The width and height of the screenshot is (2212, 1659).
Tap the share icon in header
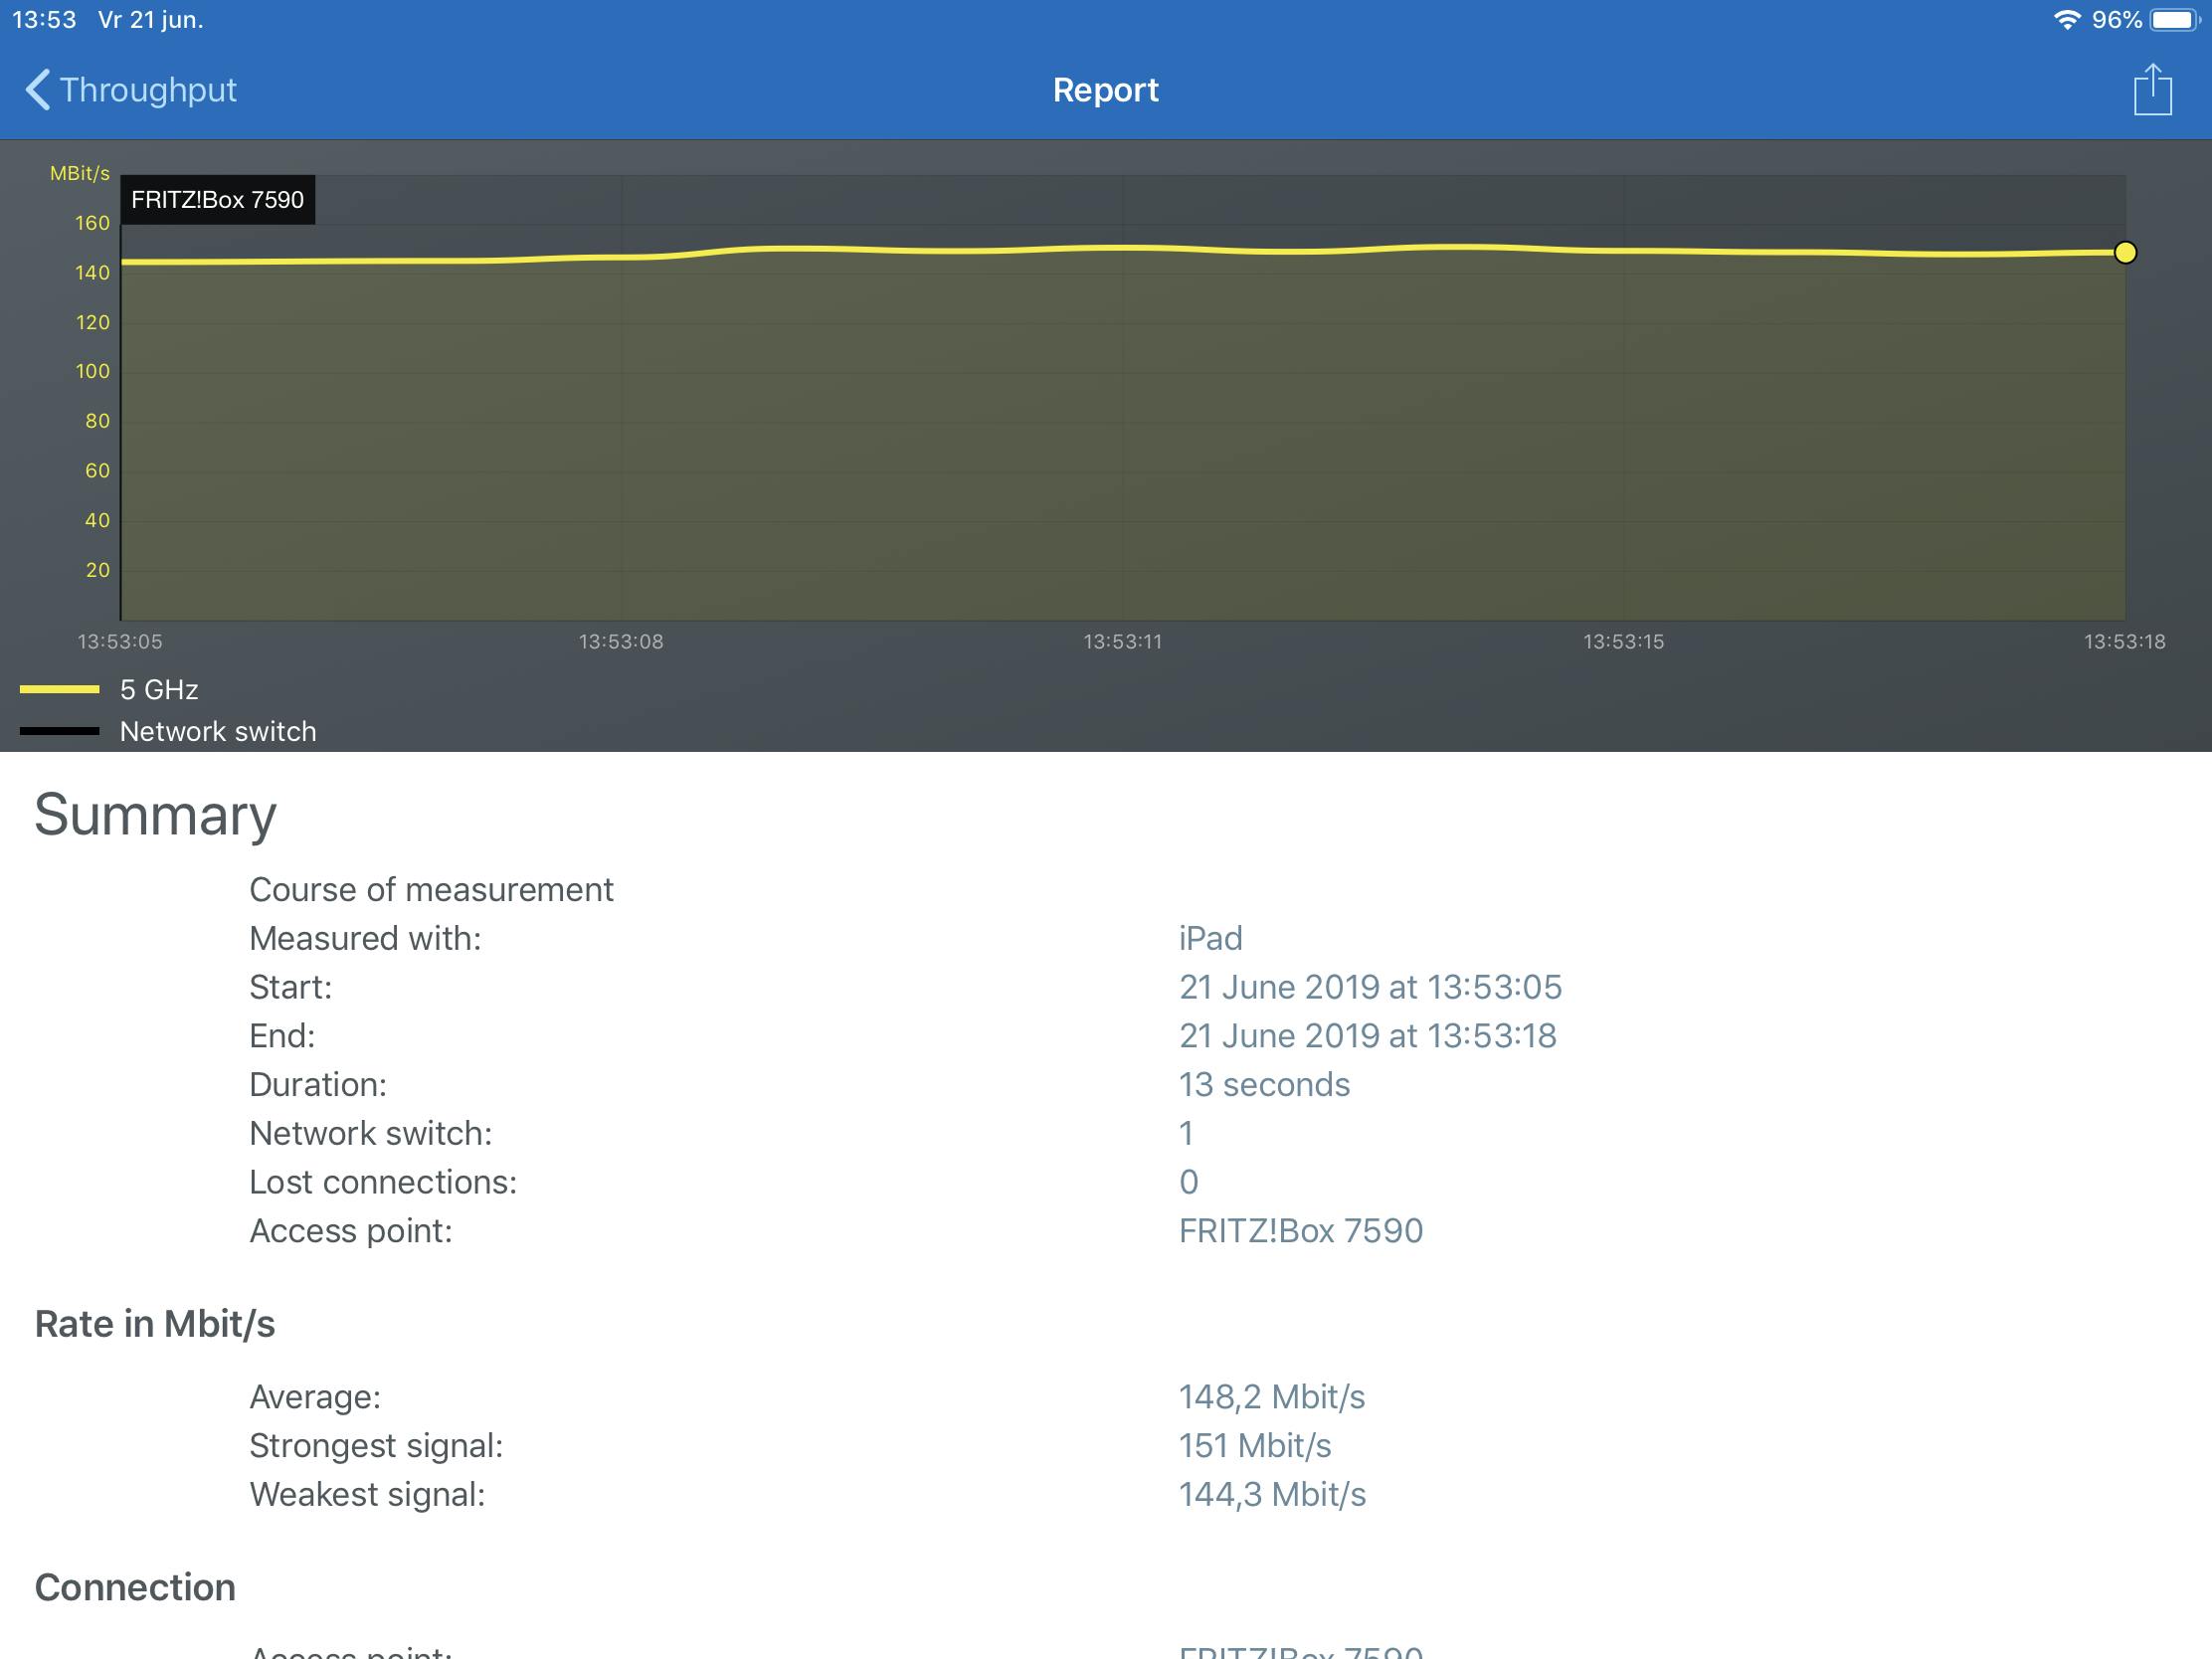coord(2152,90)
